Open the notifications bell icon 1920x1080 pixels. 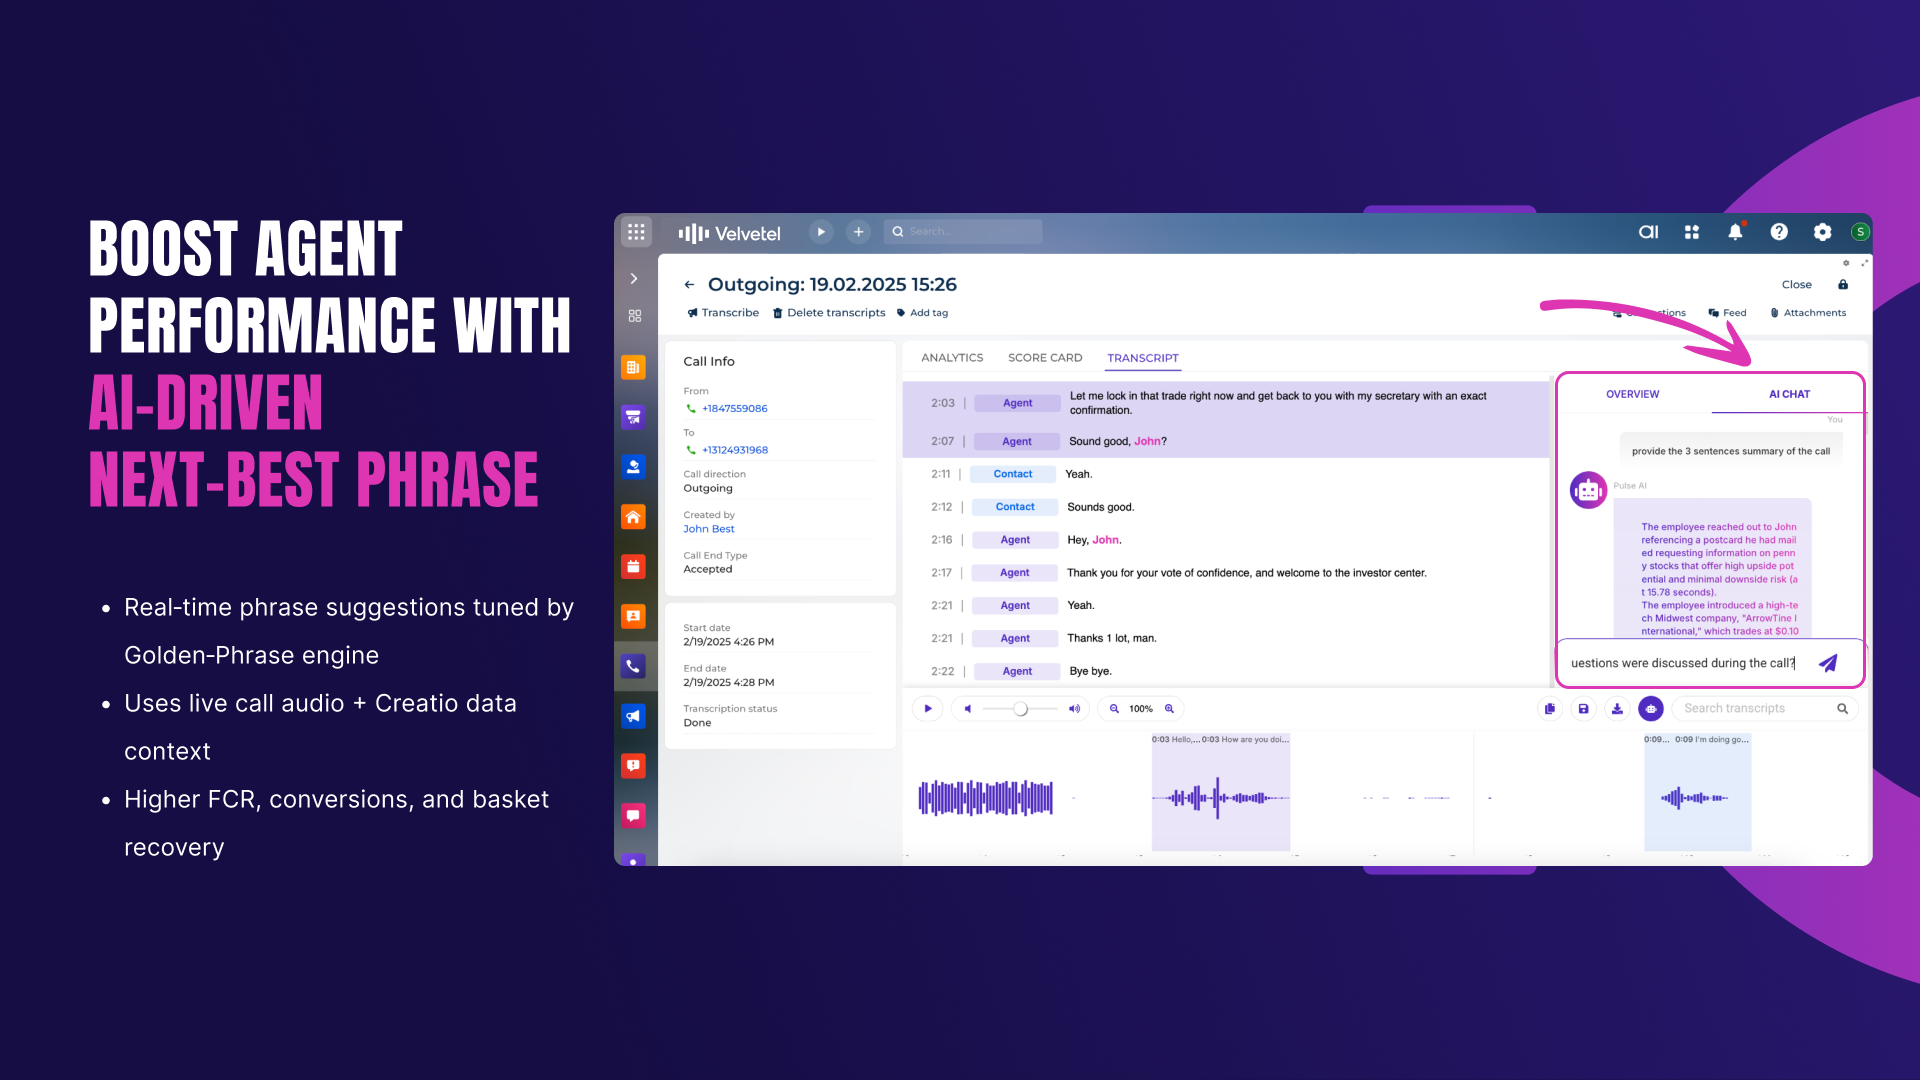pos(1735,232)
